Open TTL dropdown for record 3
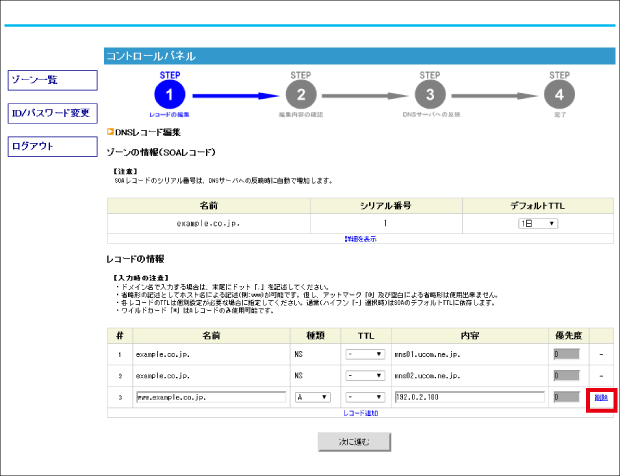The image size is (620, 476). 365,397
